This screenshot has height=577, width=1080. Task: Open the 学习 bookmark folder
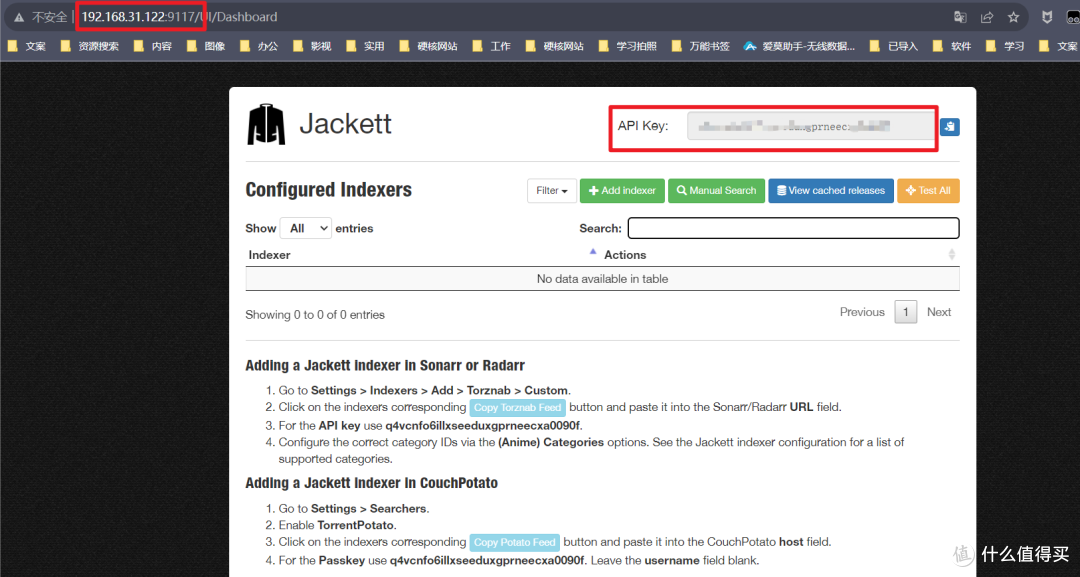pyautogui.click(x=1005, y=46)
